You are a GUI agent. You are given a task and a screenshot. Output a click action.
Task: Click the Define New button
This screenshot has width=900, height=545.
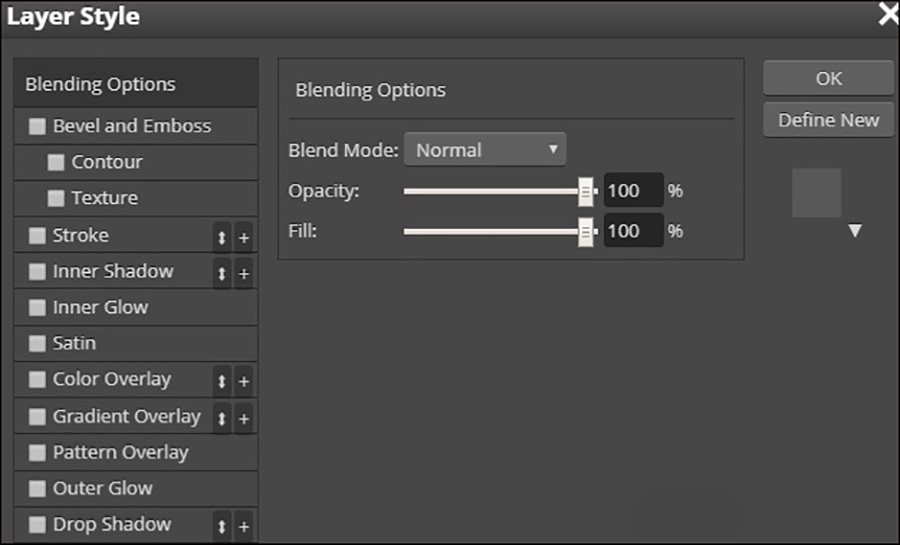(x=828, y=120)
